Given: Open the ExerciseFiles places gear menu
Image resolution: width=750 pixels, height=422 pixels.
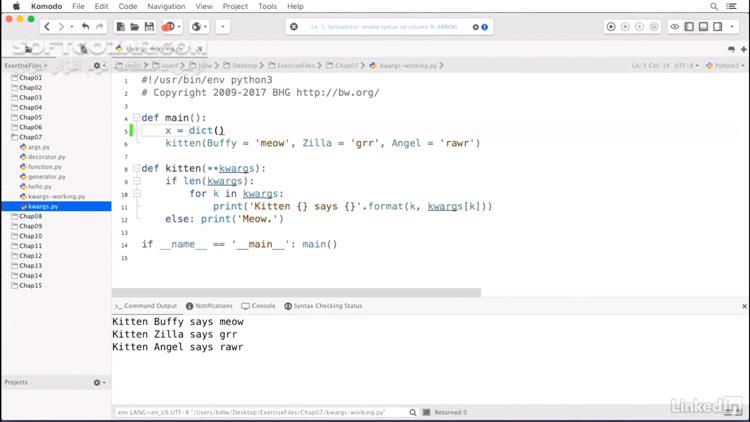Looking at the screenshot, I should tap(97, 66).
